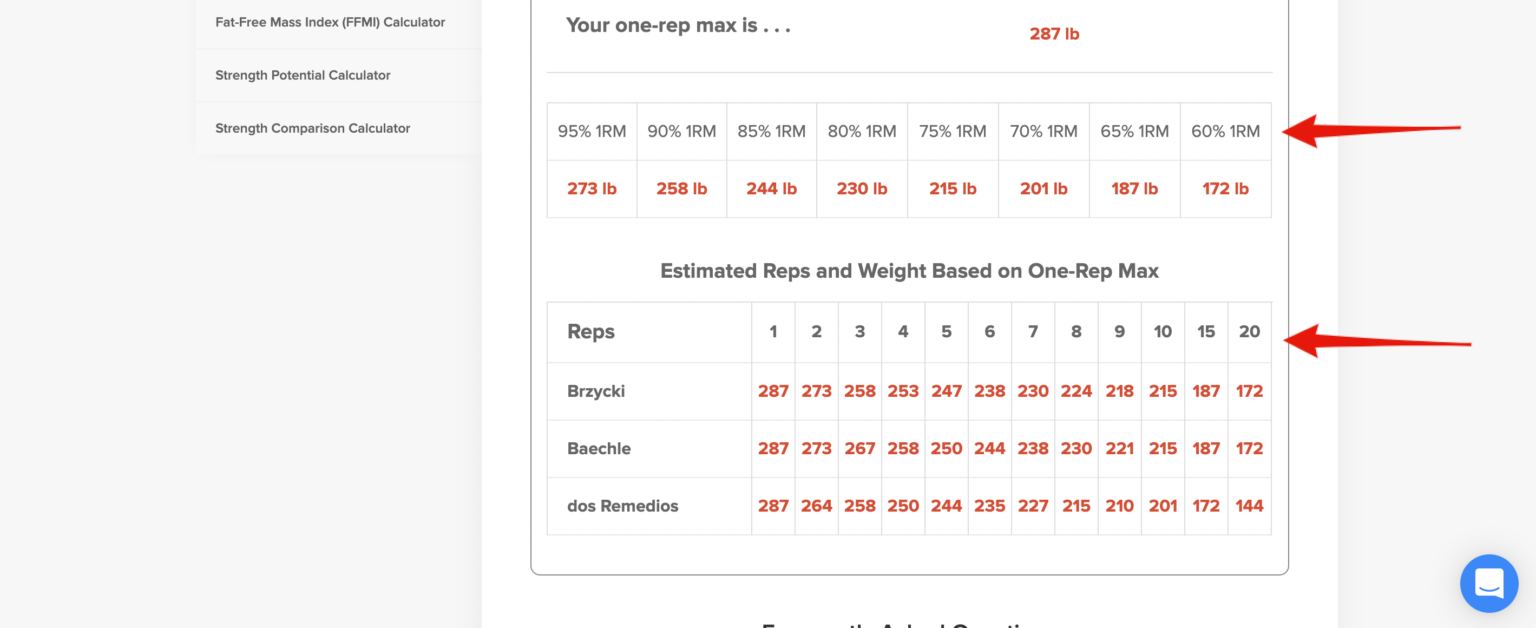Click the 95% 1RM column header

(591, 130)
